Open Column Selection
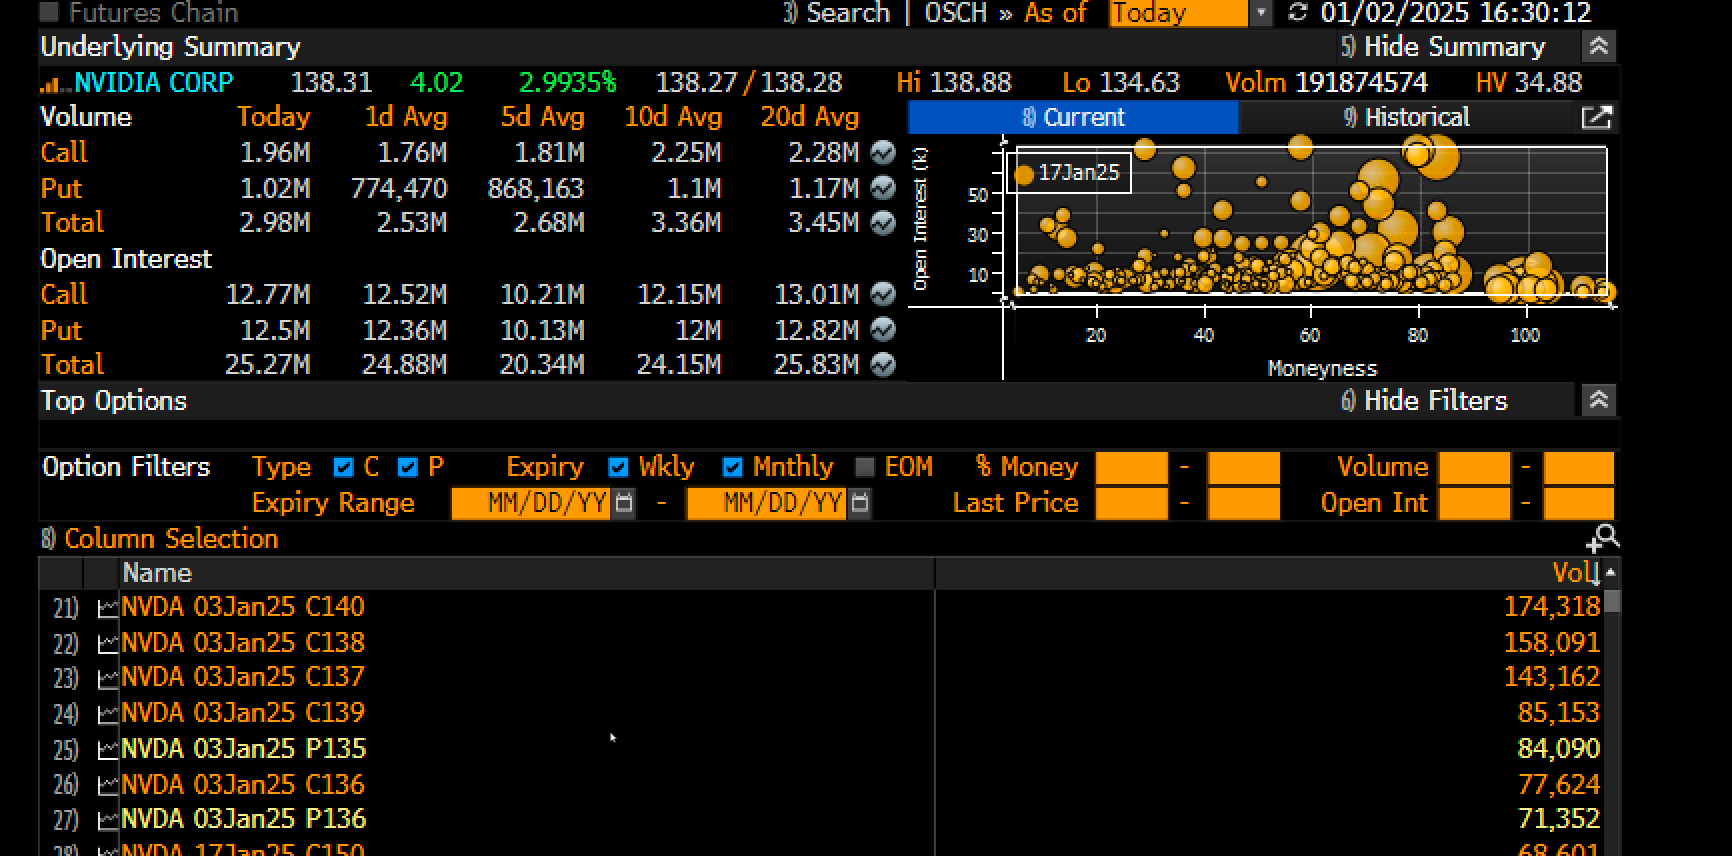This screenshot has width=1732, height=856. coord(160,538)
